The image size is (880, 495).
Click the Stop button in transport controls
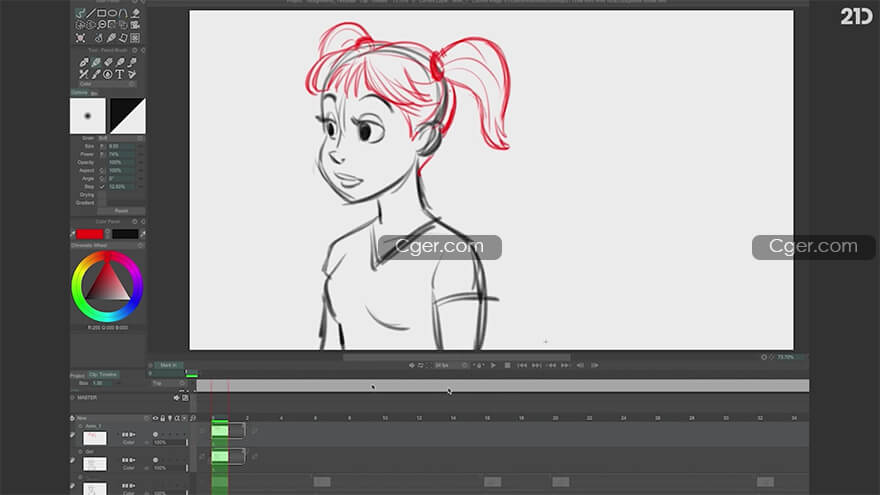point(507,365)
